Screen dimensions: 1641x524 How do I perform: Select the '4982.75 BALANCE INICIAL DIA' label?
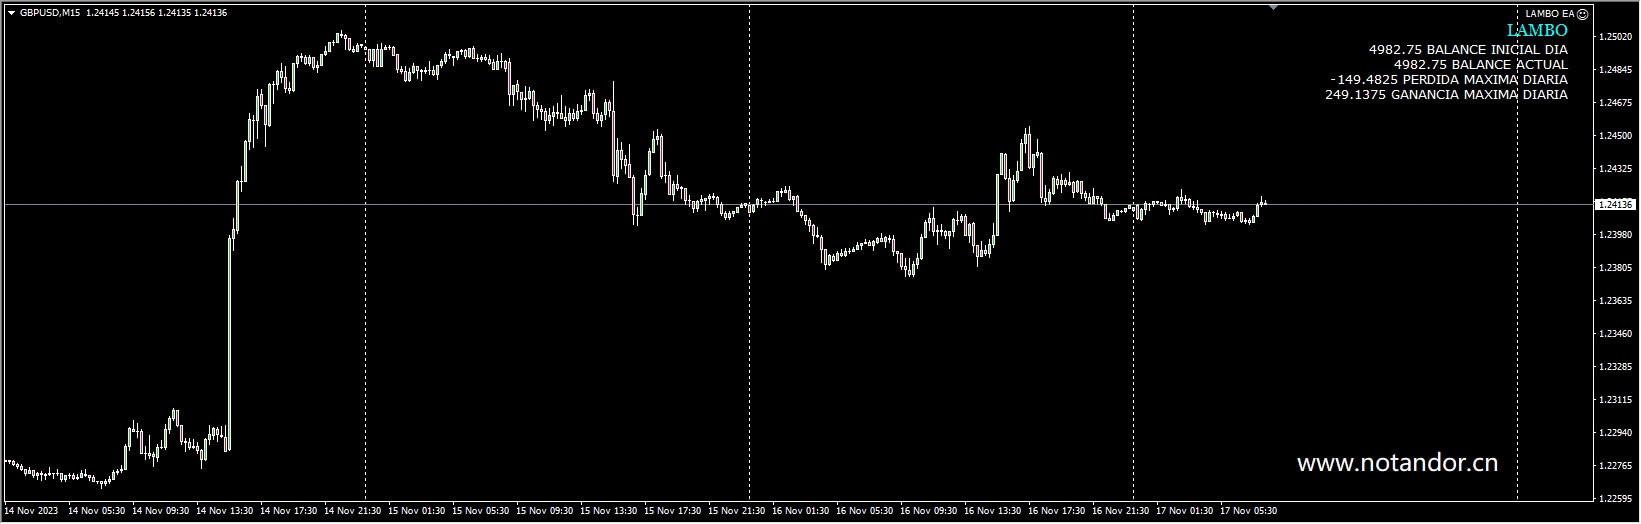pyautogui.click(x=1468, y=49)
